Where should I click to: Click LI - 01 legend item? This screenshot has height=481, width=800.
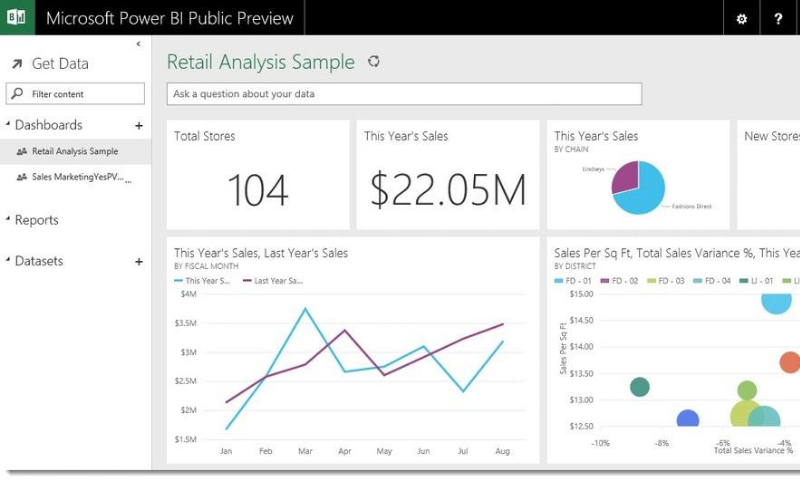tap(757, 281)
